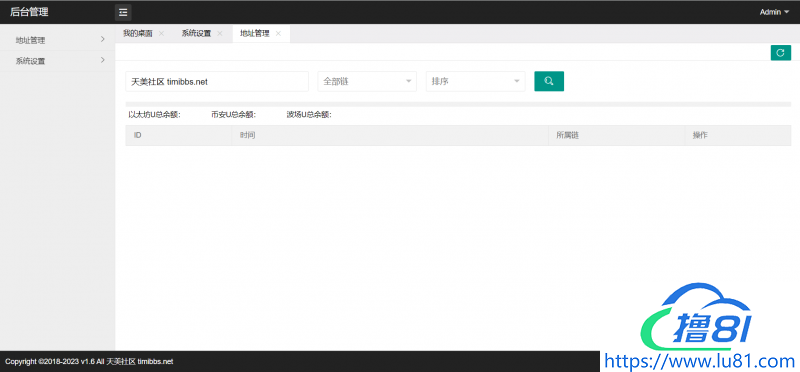Click the 以太坊U总余额 label
800x372 pixels.
154,115
